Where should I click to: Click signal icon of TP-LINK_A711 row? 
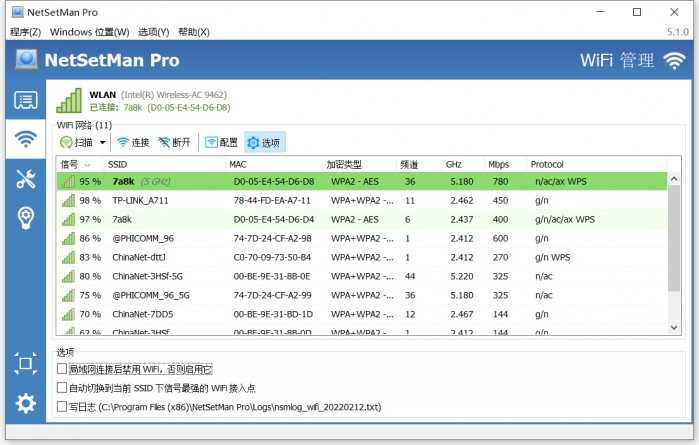coord(68,201)
